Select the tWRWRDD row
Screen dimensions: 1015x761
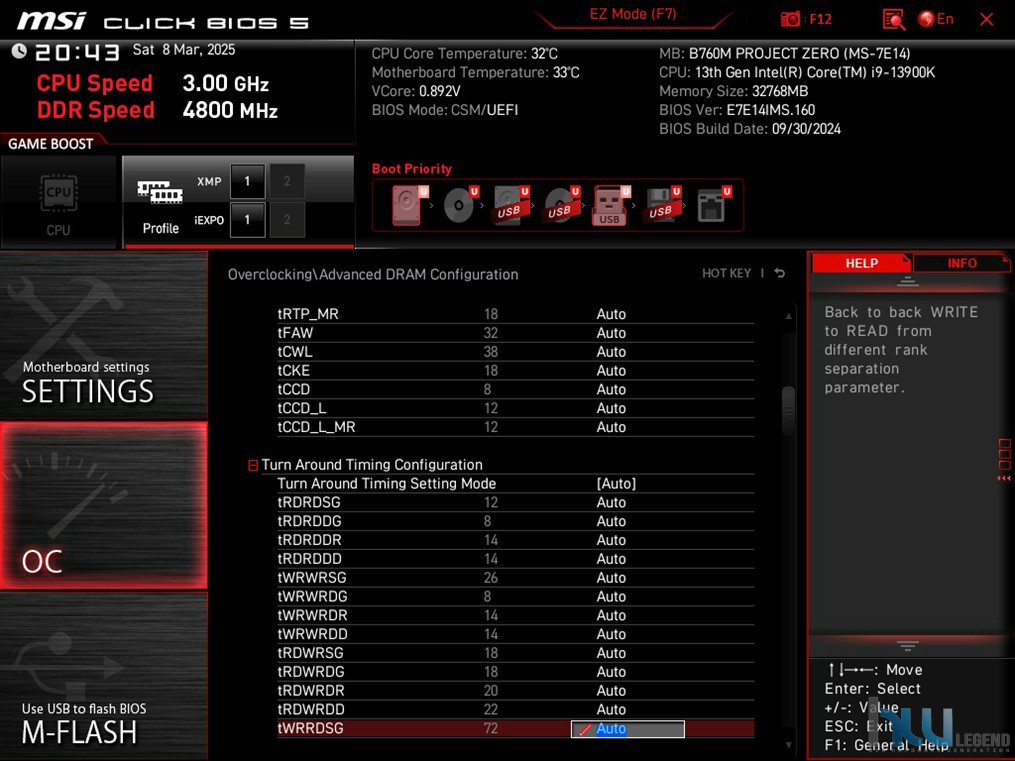(516, 634)
